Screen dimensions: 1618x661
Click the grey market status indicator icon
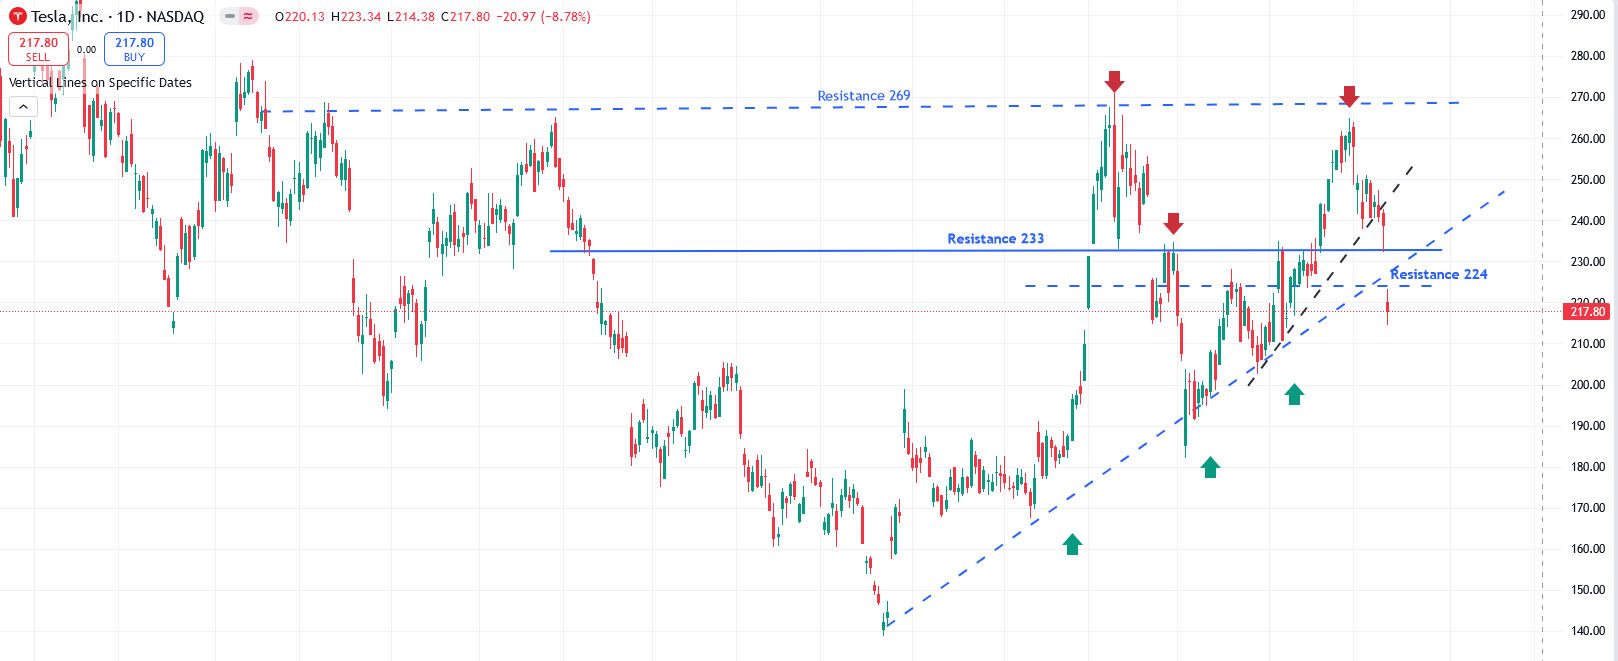tap(230, 17)
